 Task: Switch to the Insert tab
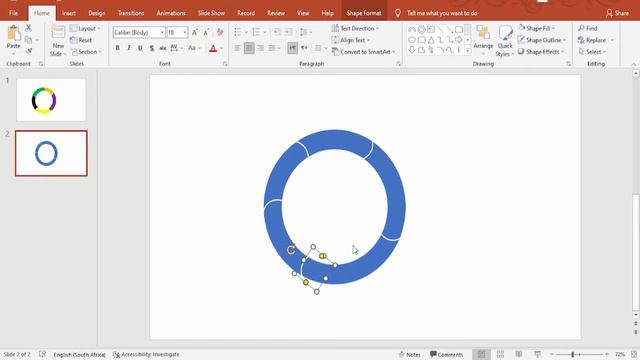(x=69, y=13)
